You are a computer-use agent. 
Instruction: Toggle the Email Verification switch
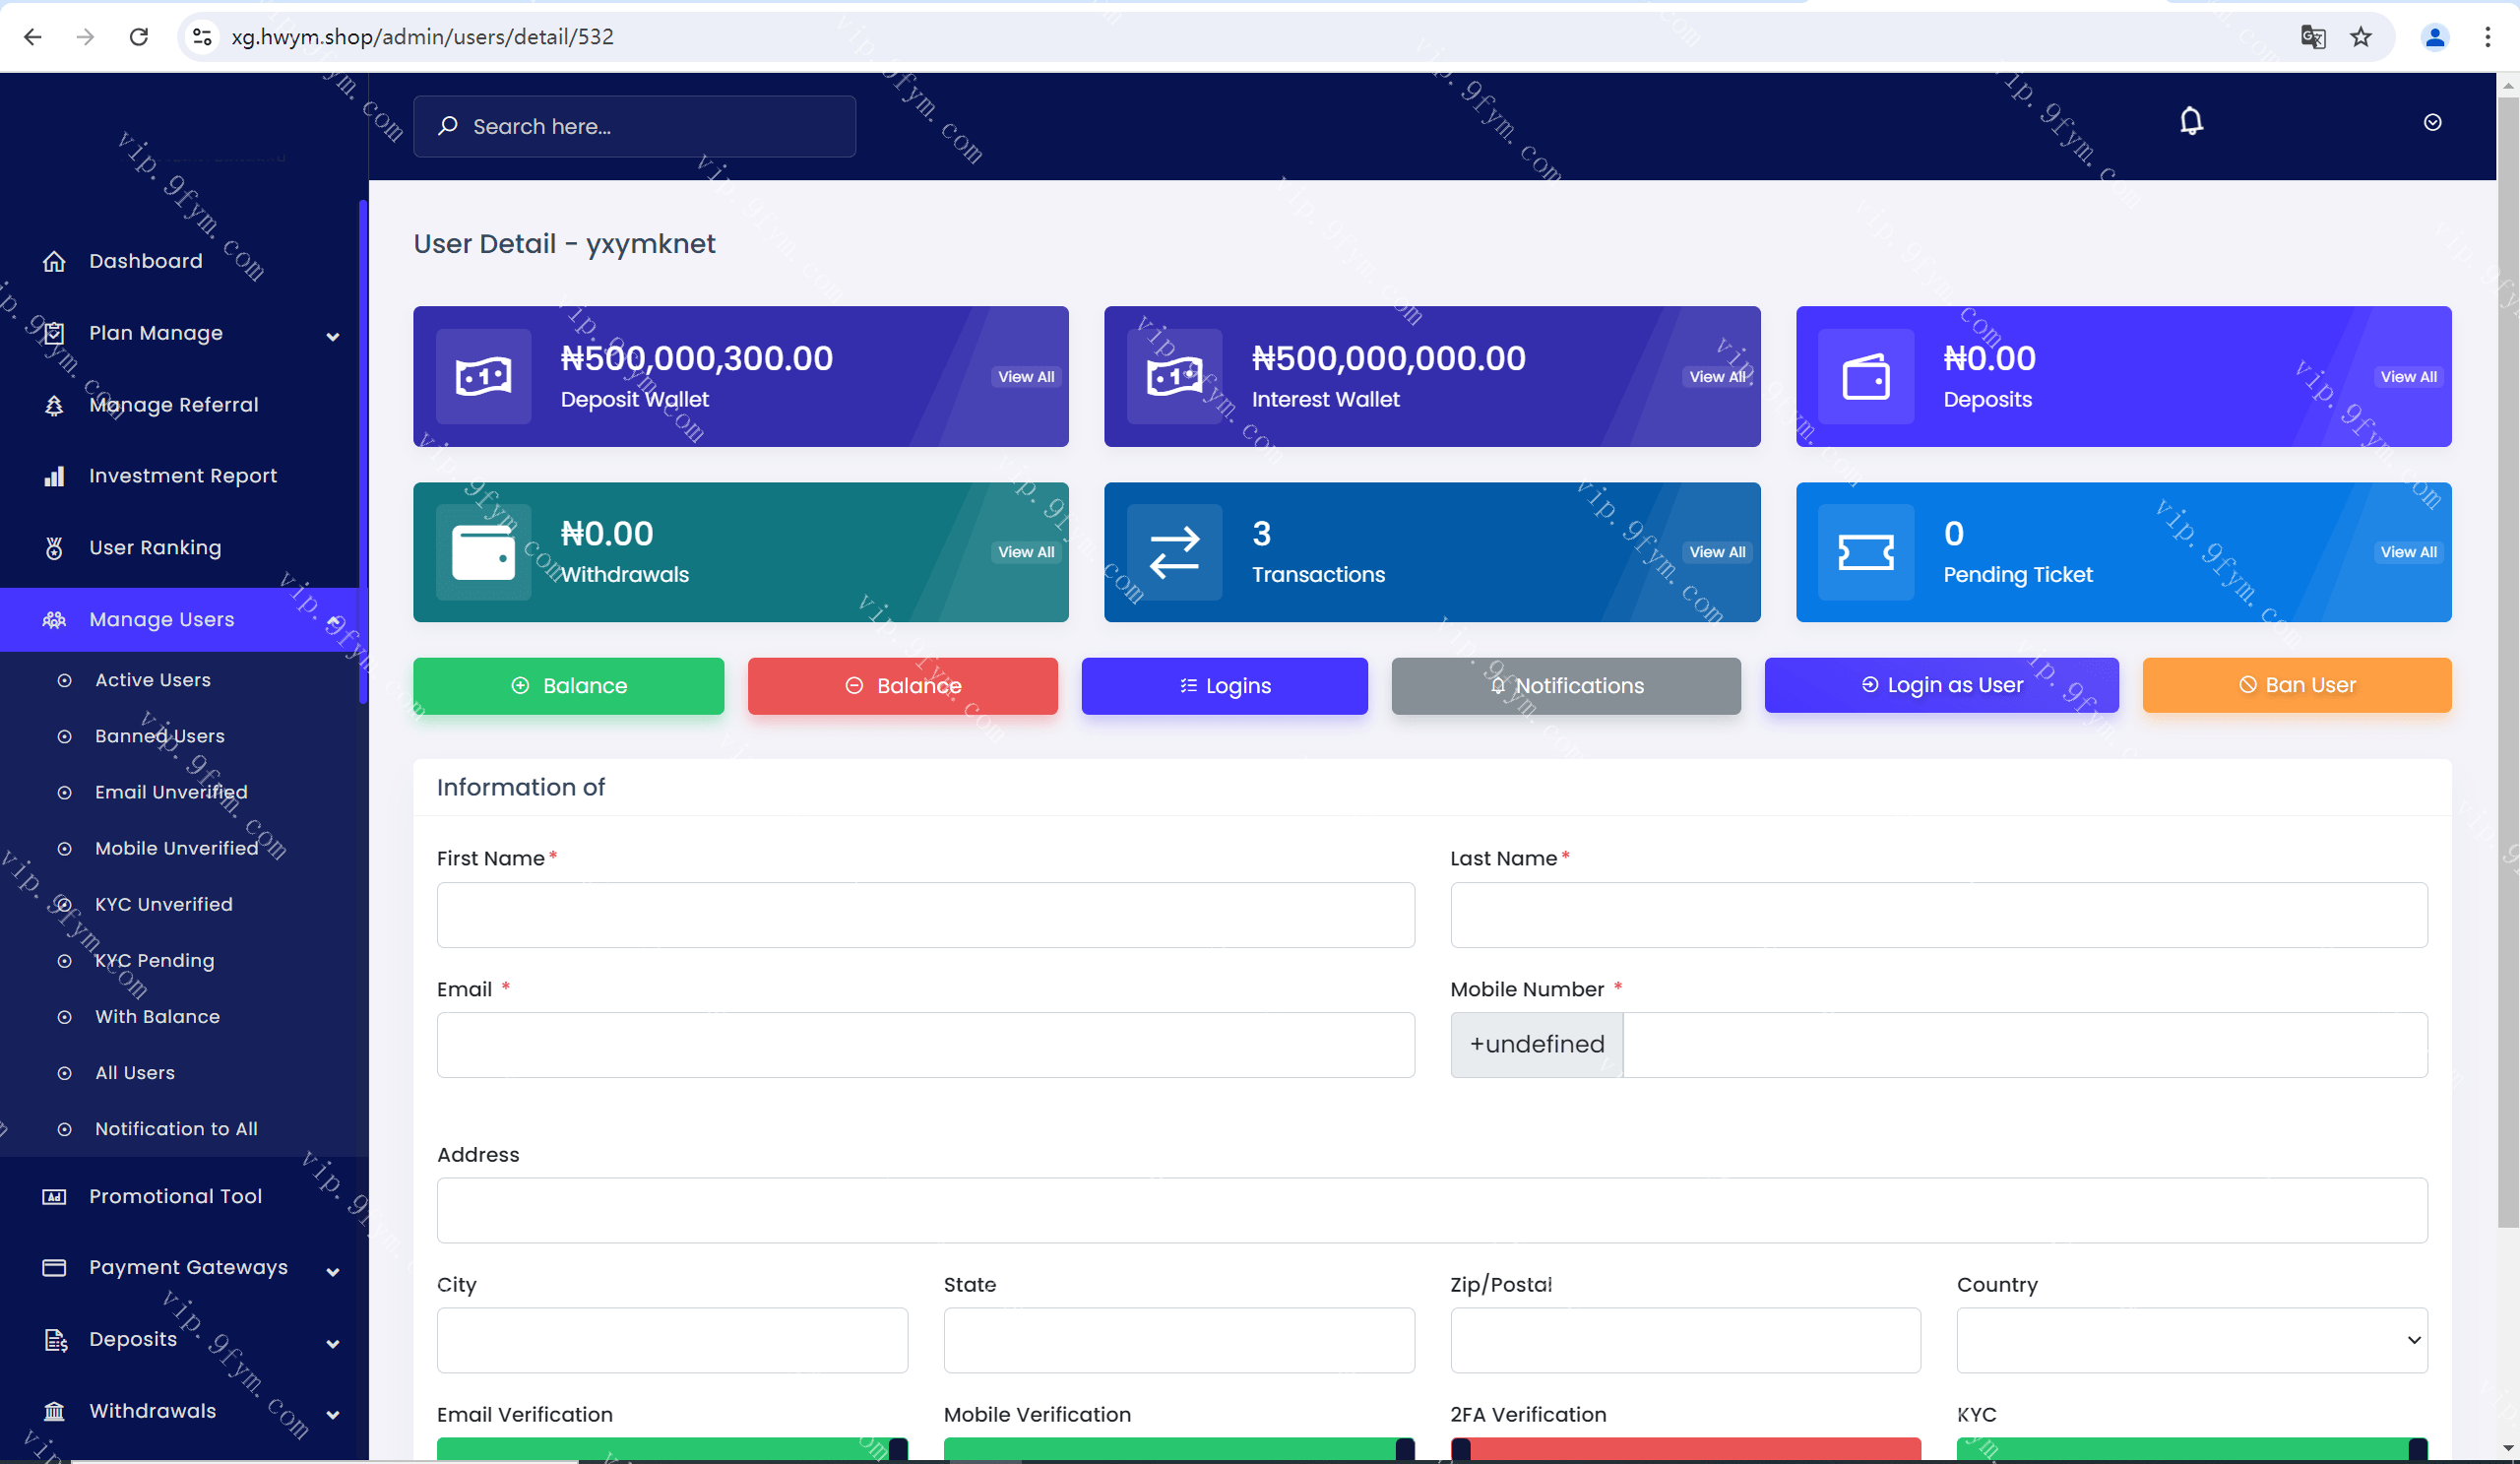tap(672, 1449)
